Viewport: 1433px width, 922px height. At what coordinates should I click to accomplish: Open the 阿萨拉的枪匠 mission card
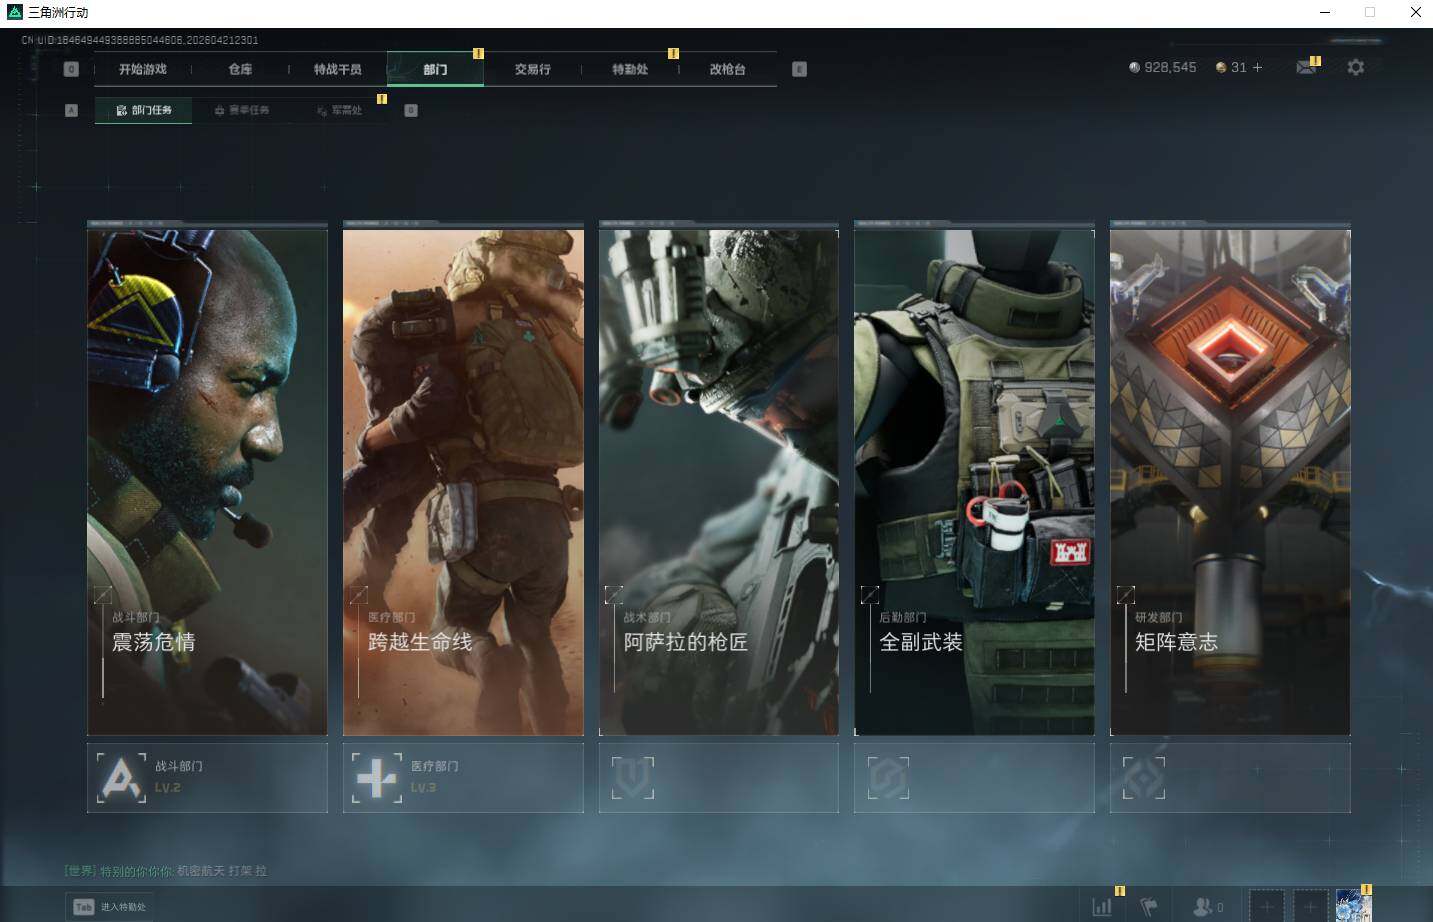click(x=719, y=482)
